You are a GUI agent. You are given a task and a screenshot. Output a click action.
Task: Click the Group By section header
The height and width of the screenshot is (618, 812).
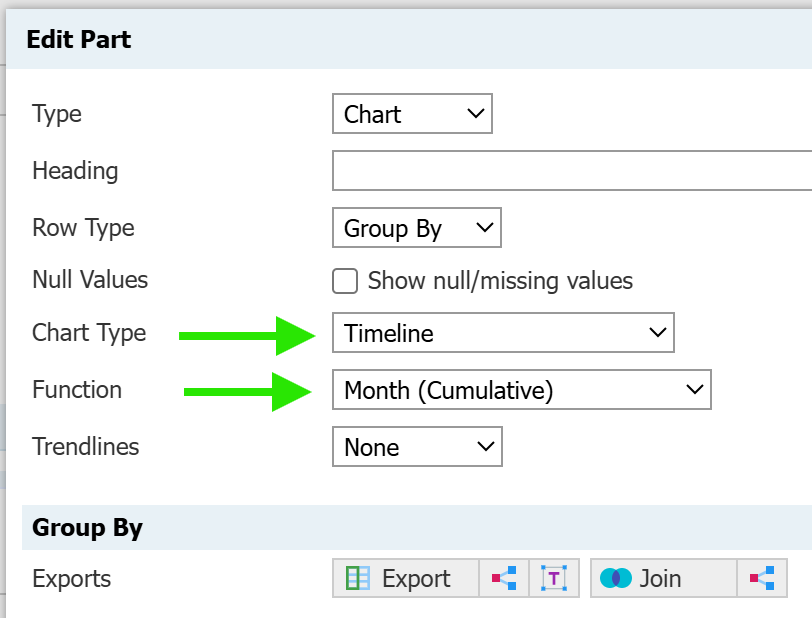pos(87,527)
